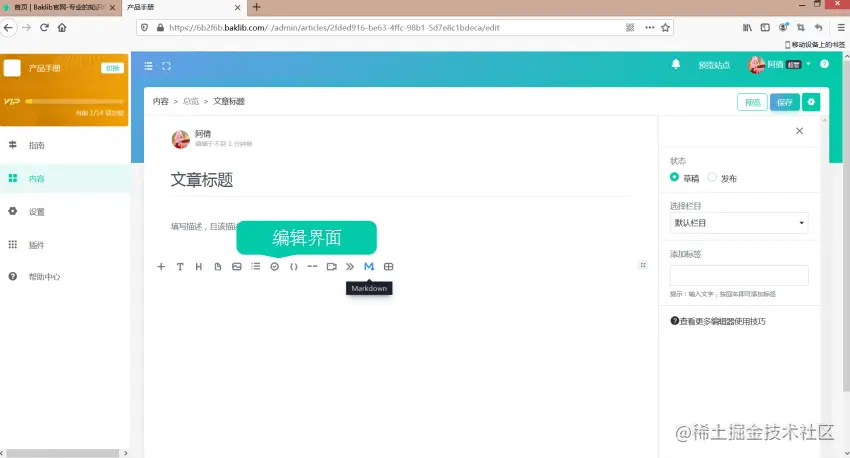Viewport: 850px width, 458px height.
Task: Insert a checklist block
Action: click(x=275, y=267)
